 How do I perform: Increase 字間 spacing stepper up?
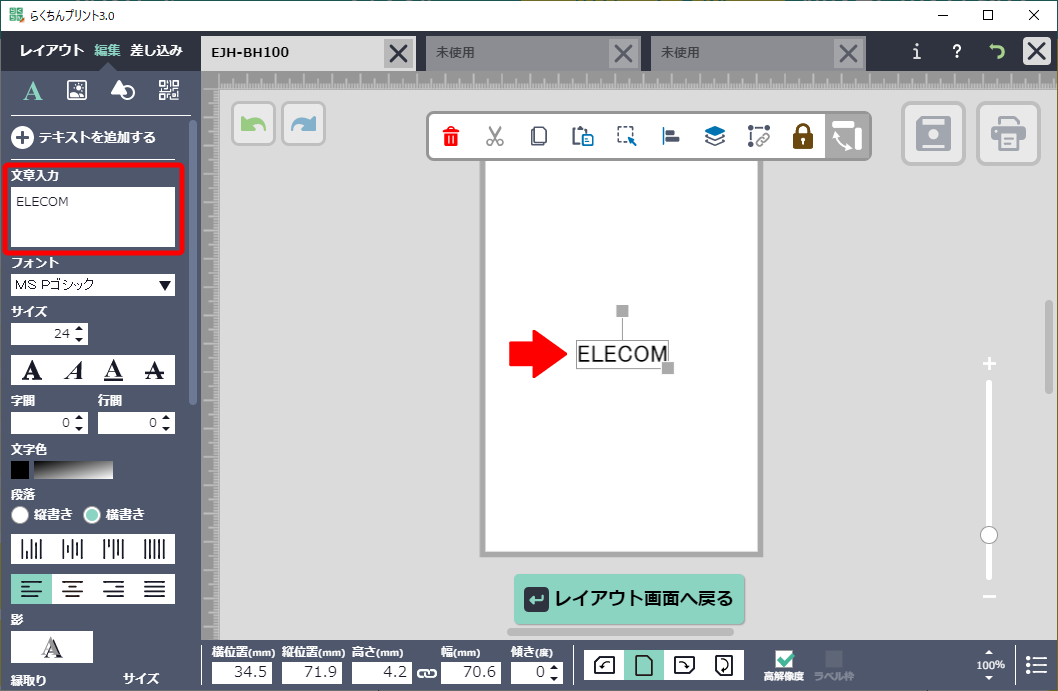click(x=80, y=418)
